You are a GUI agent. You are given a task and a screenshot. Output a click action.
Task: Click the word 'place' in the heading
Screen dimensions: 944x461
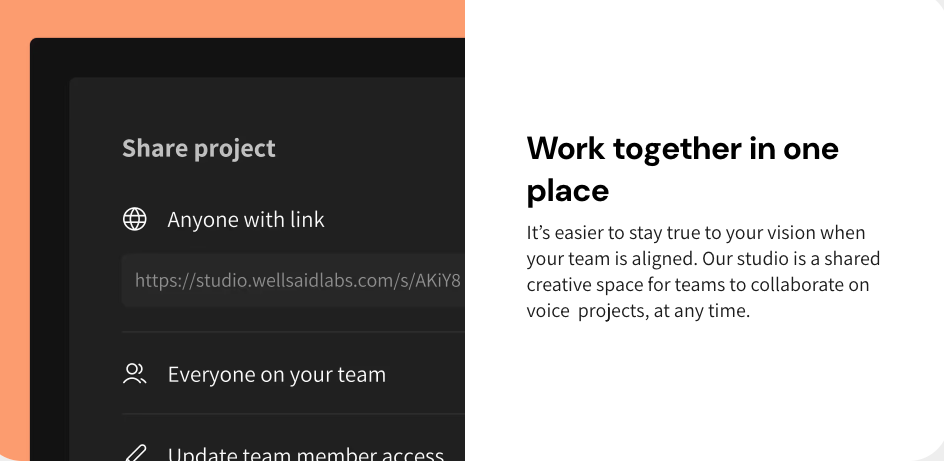568,189
